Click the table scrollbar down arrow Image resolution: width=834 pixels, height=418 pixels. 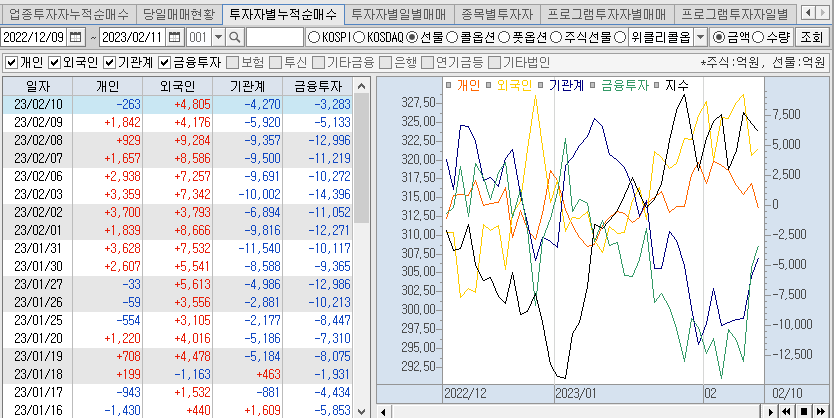tap(361, 411)
